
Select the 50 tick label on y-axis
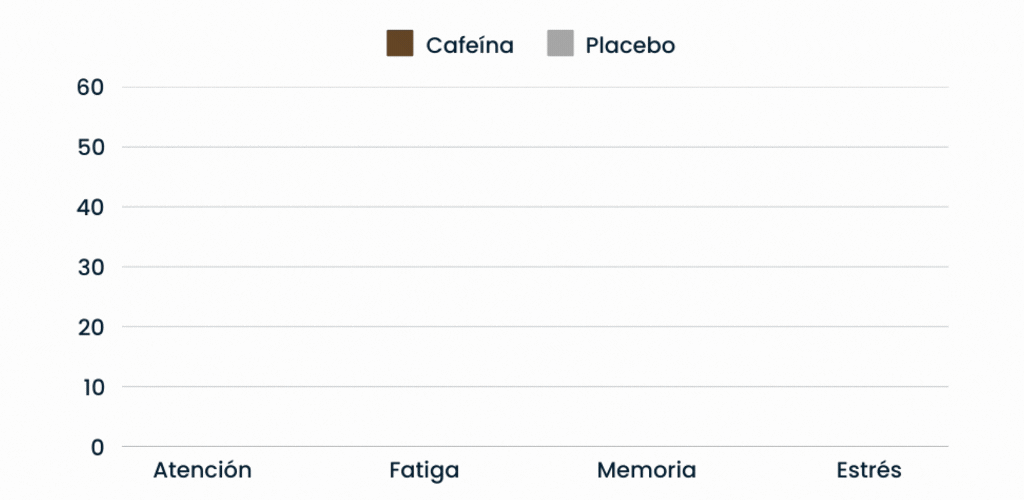click(90, 147)
